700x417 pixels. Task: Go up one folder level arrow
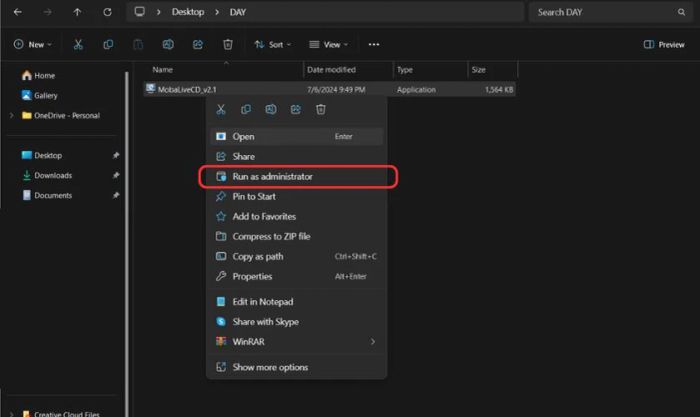pyautogui.click(x=77, y=12)
